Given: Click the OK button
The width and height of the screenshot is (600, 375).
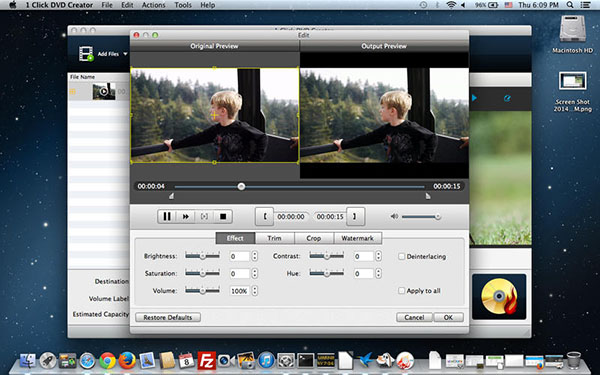Looking at the screenshot, I should click(448, 317).
